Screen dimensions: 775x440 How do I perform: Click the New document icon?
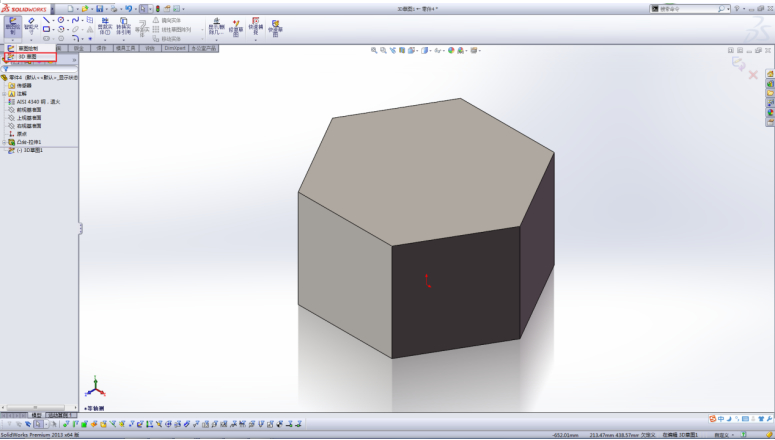[70, 9]
